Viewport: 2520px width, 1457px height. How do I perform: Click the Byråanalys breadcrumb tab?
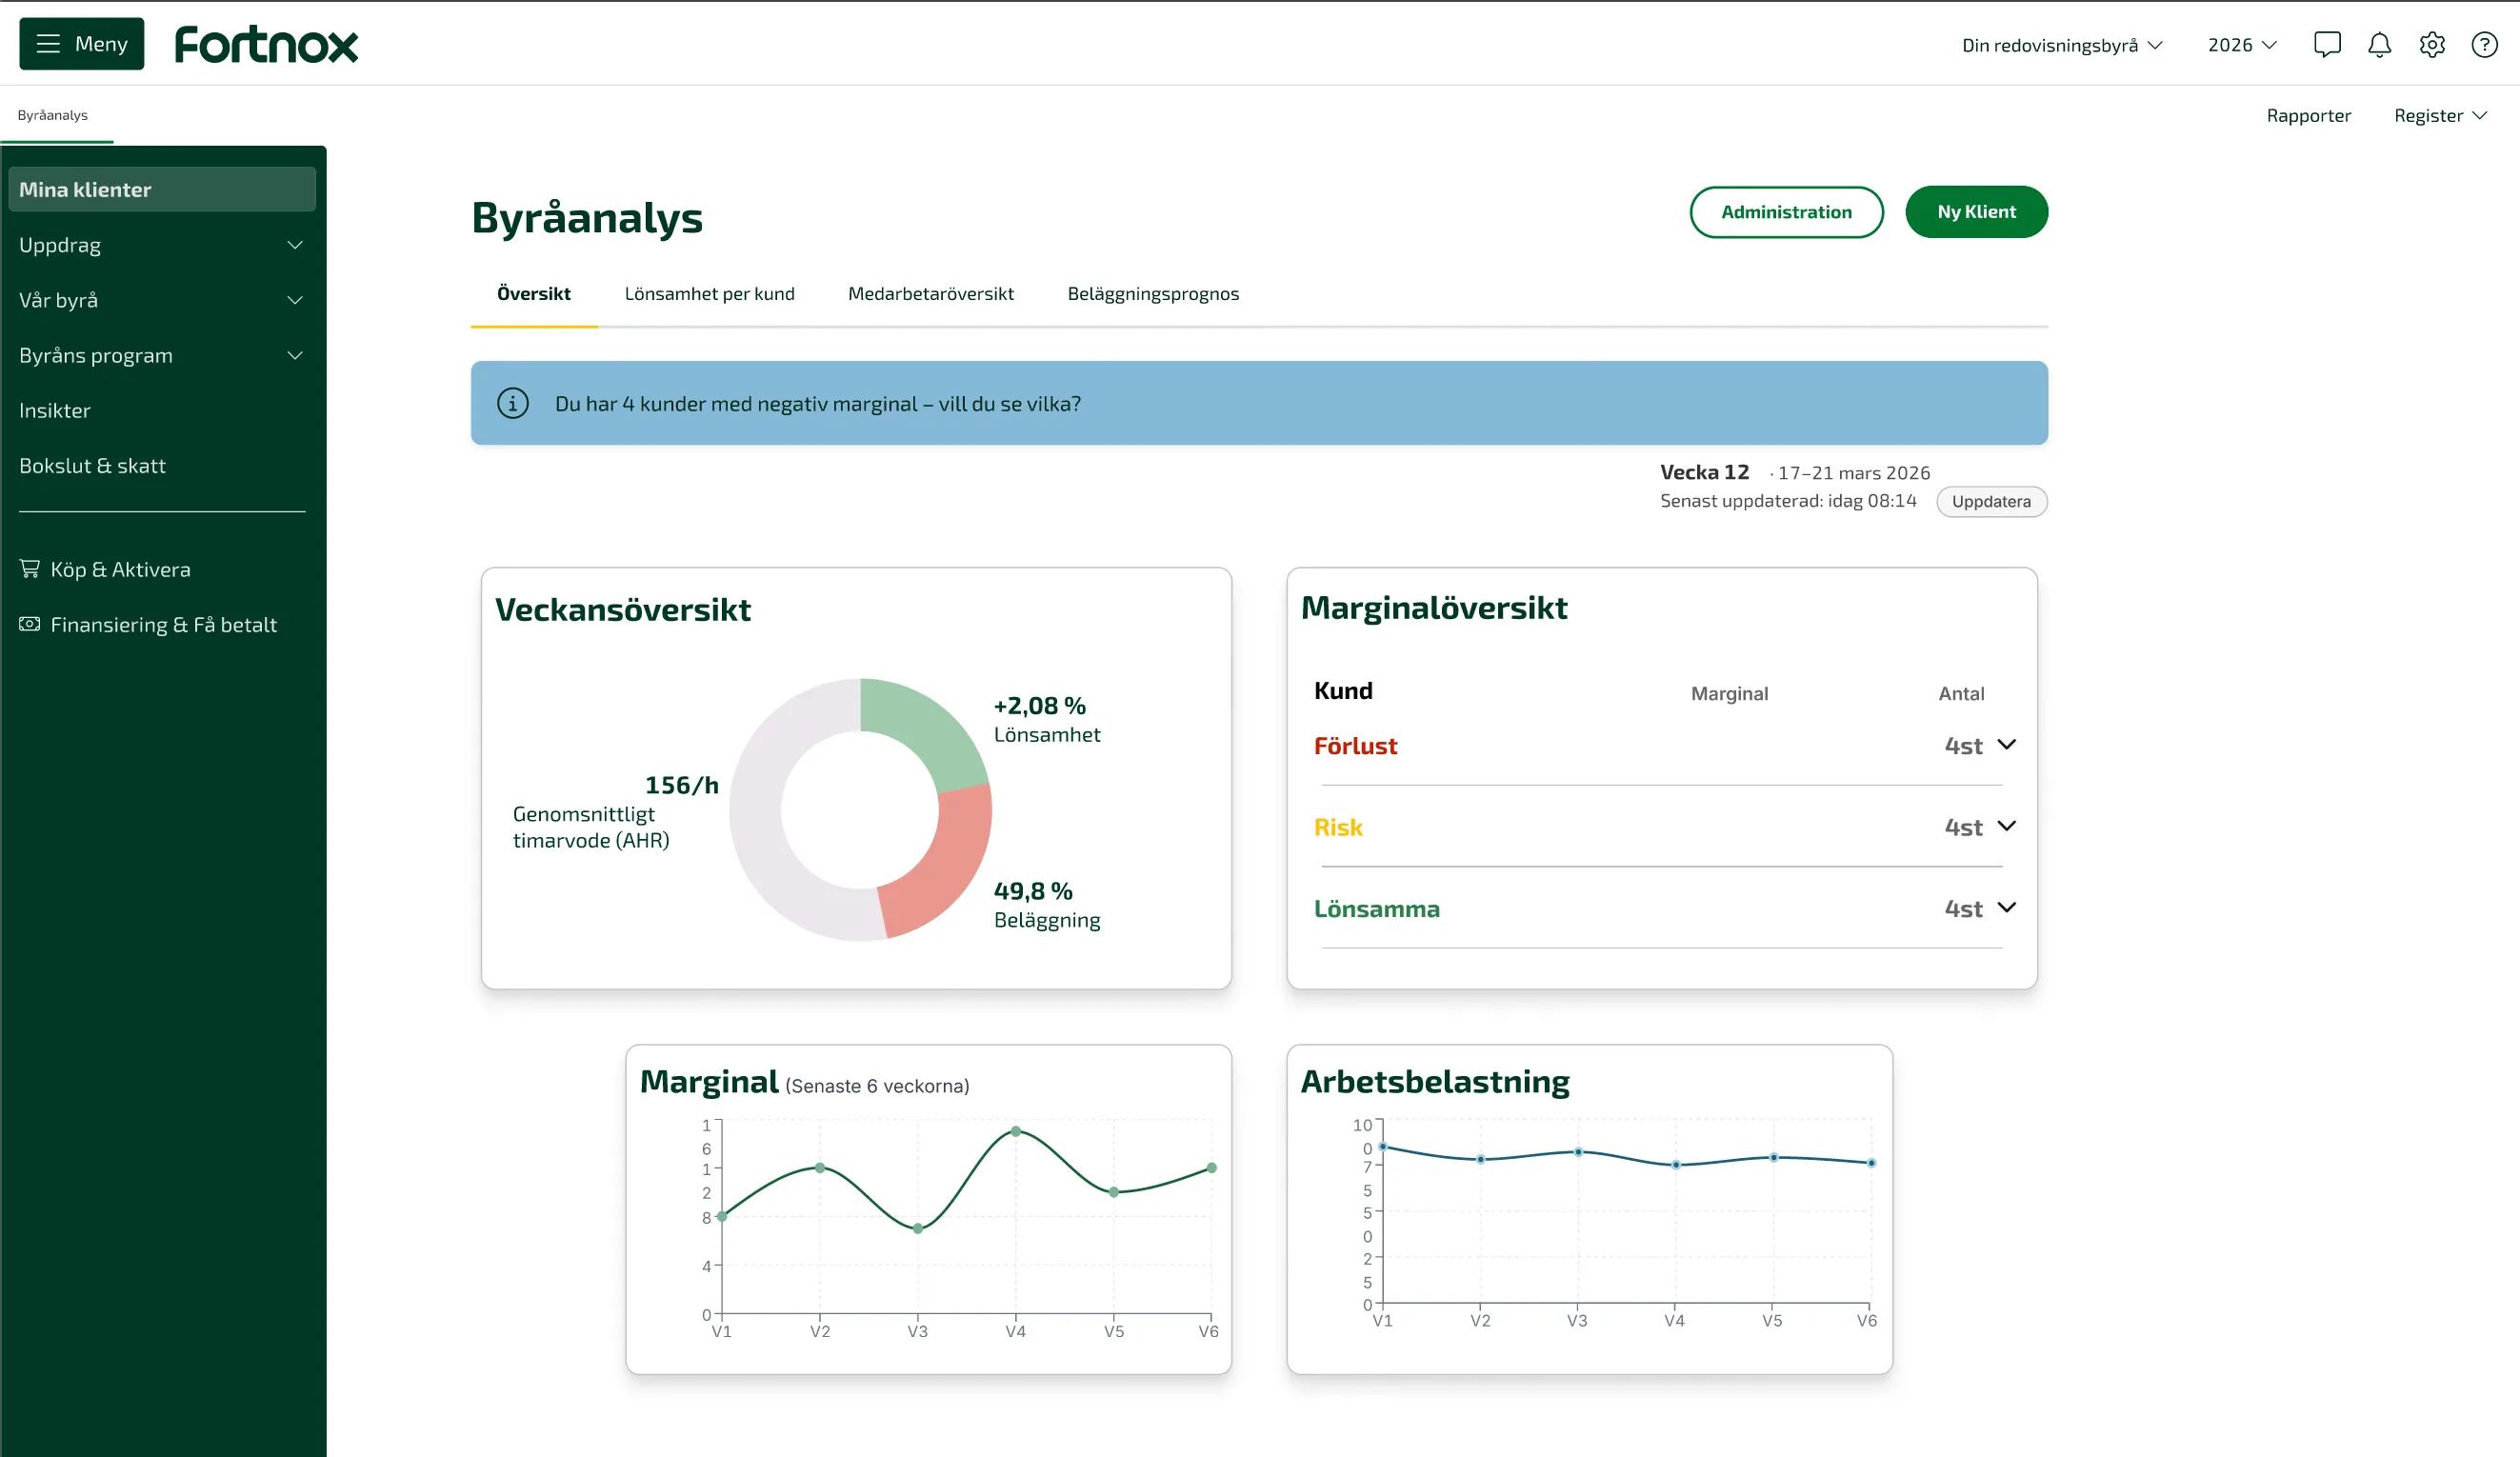pos(53,115)
